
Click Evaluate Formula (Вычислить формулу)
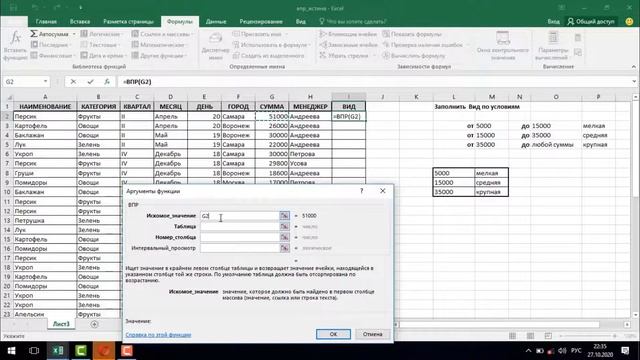(413, 56)
